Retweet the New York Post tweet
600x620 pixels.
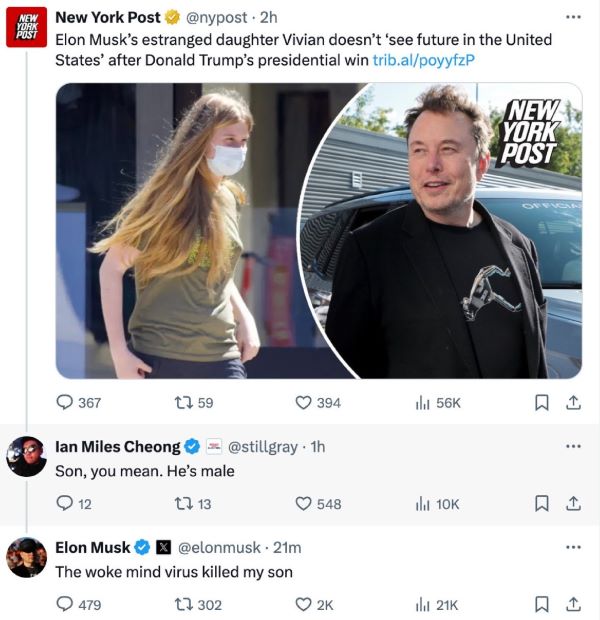pyautogui.click(x=183, y=403)
